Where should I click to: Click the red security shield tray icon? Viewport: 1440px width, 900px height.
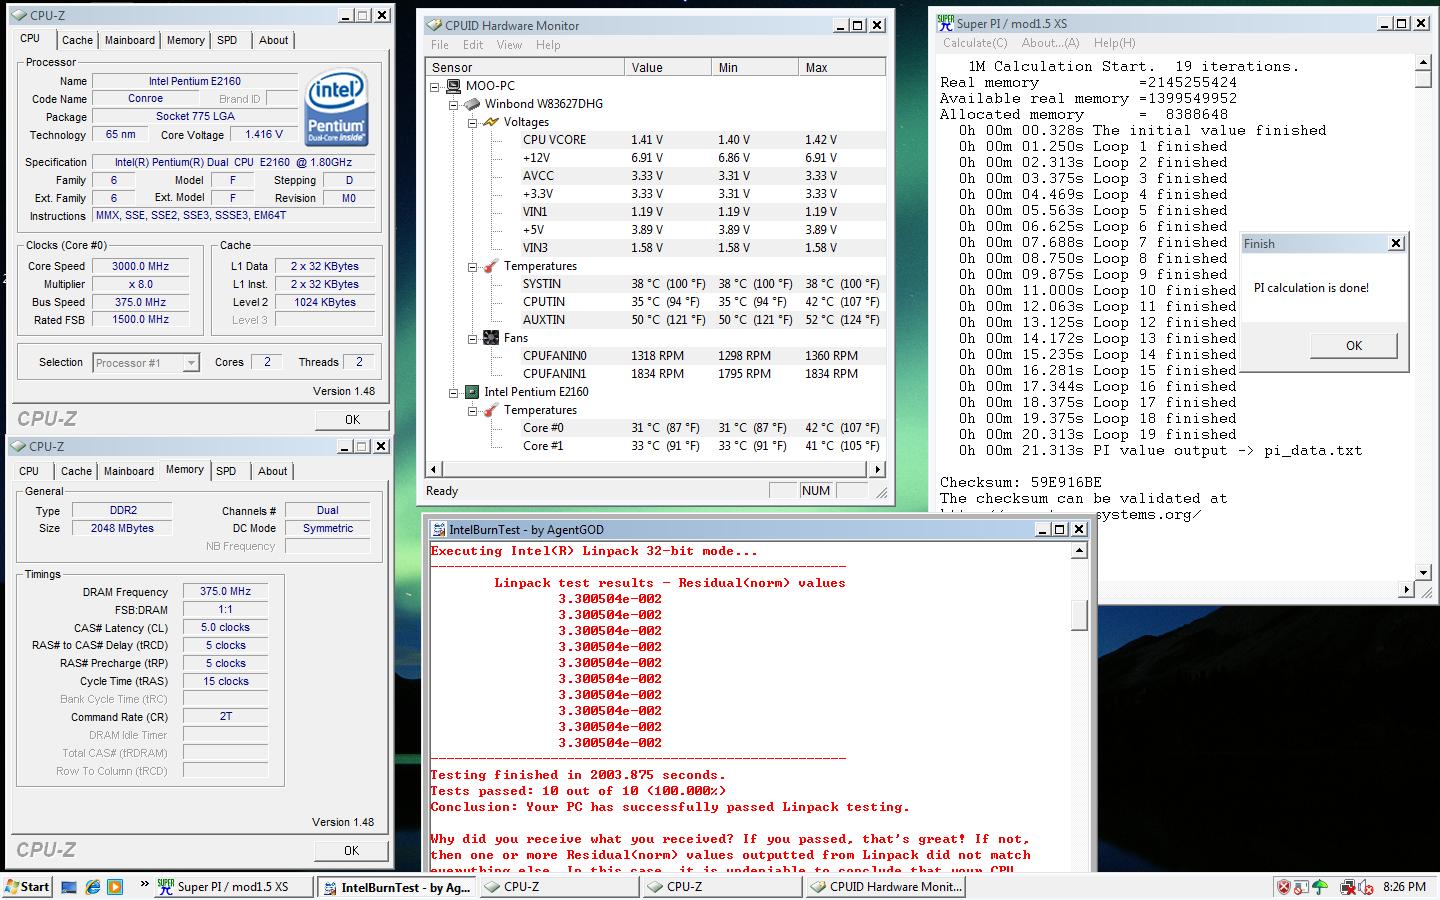[x=1285, y=887]
